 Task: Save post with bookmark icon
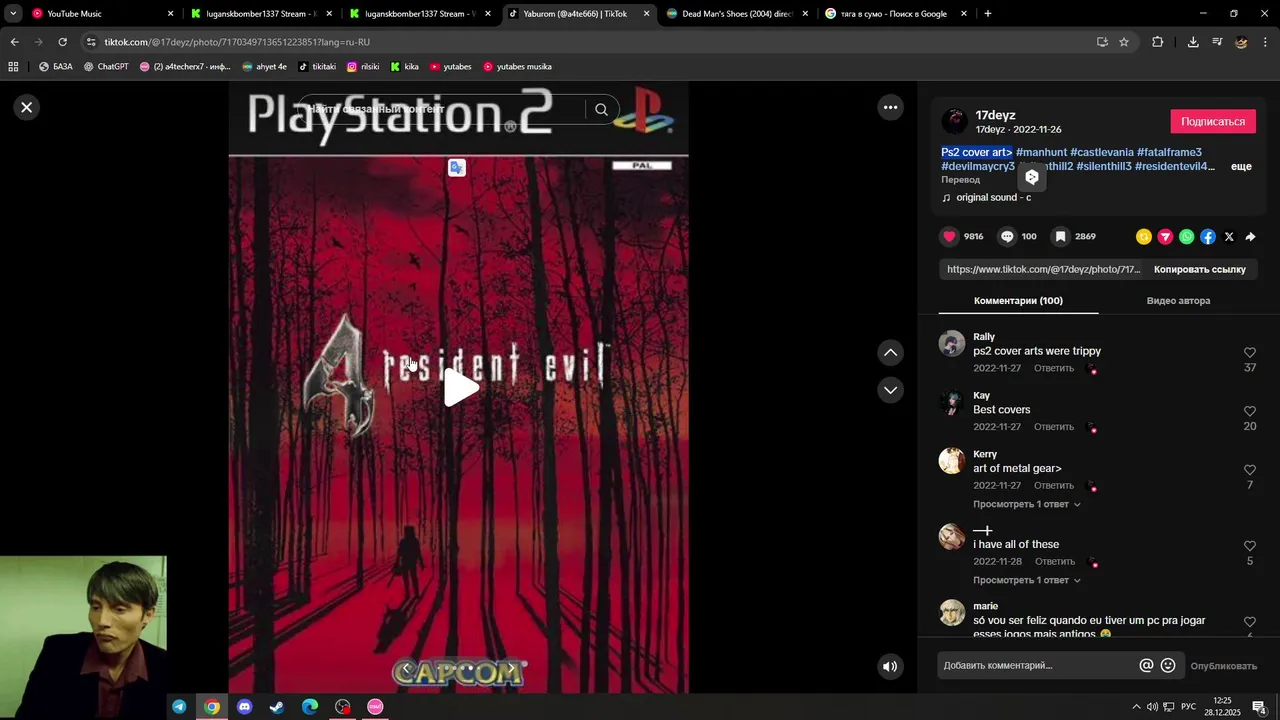click(x=1061, y=236)
